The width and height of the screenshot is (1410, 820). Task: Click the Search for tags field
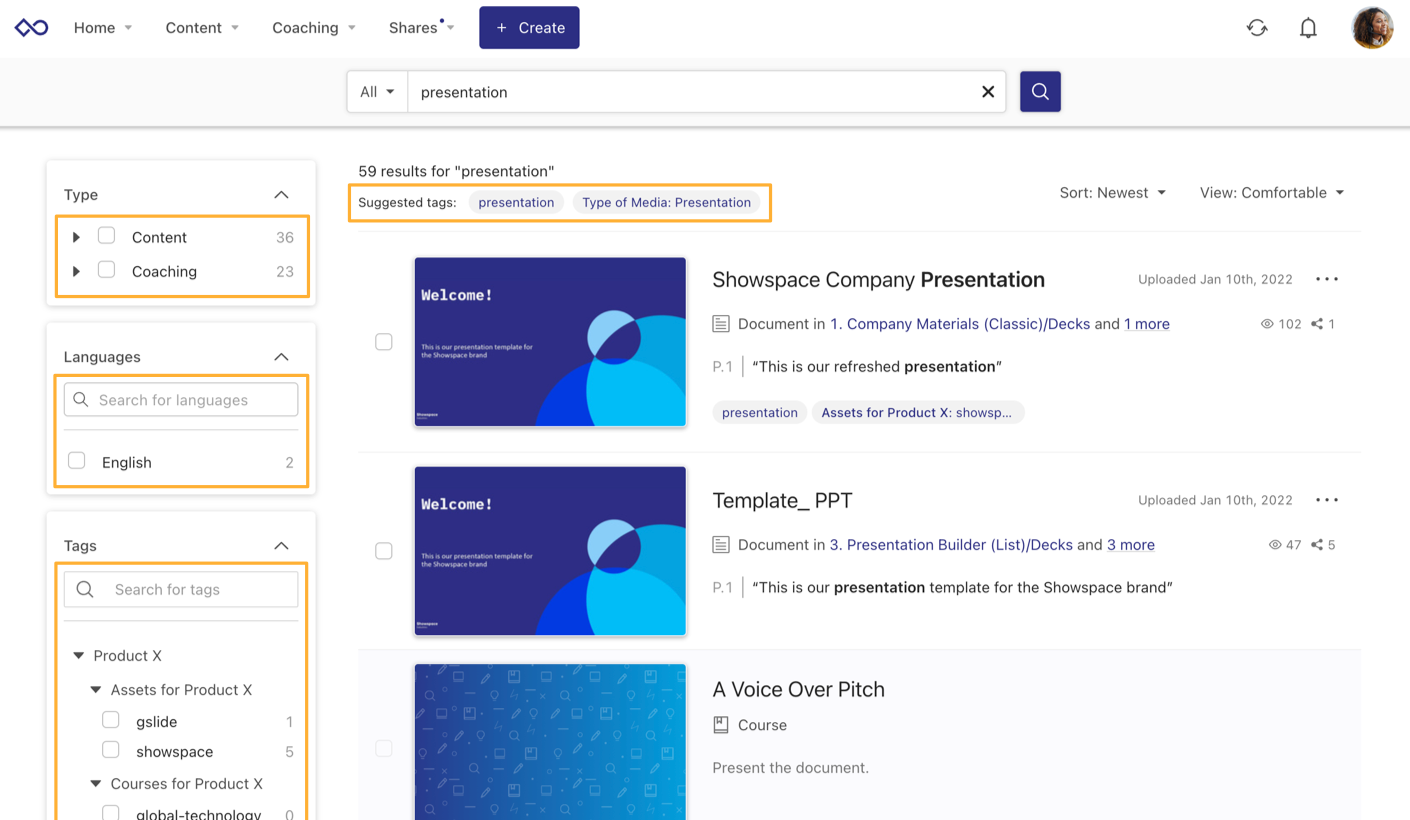click(x=181, y=589)
